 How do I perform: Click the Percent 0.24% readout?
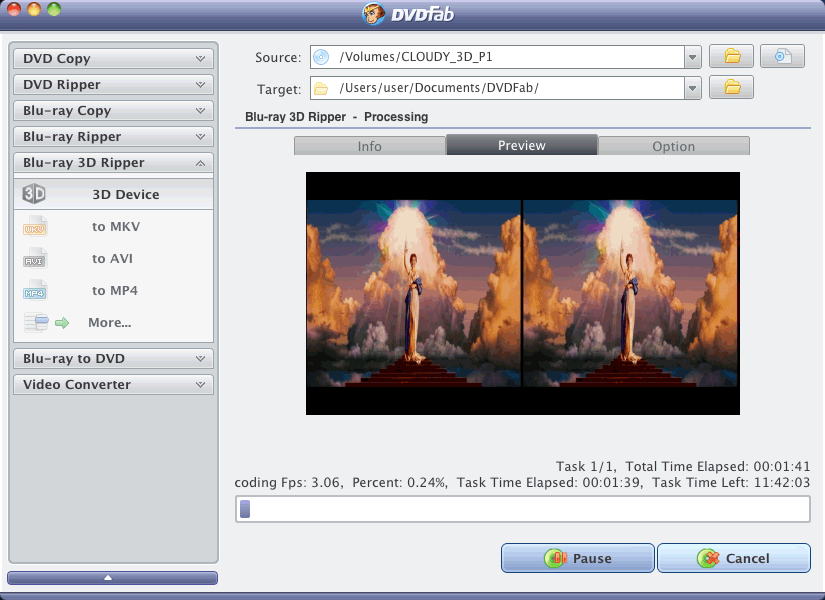pos(399,483)
